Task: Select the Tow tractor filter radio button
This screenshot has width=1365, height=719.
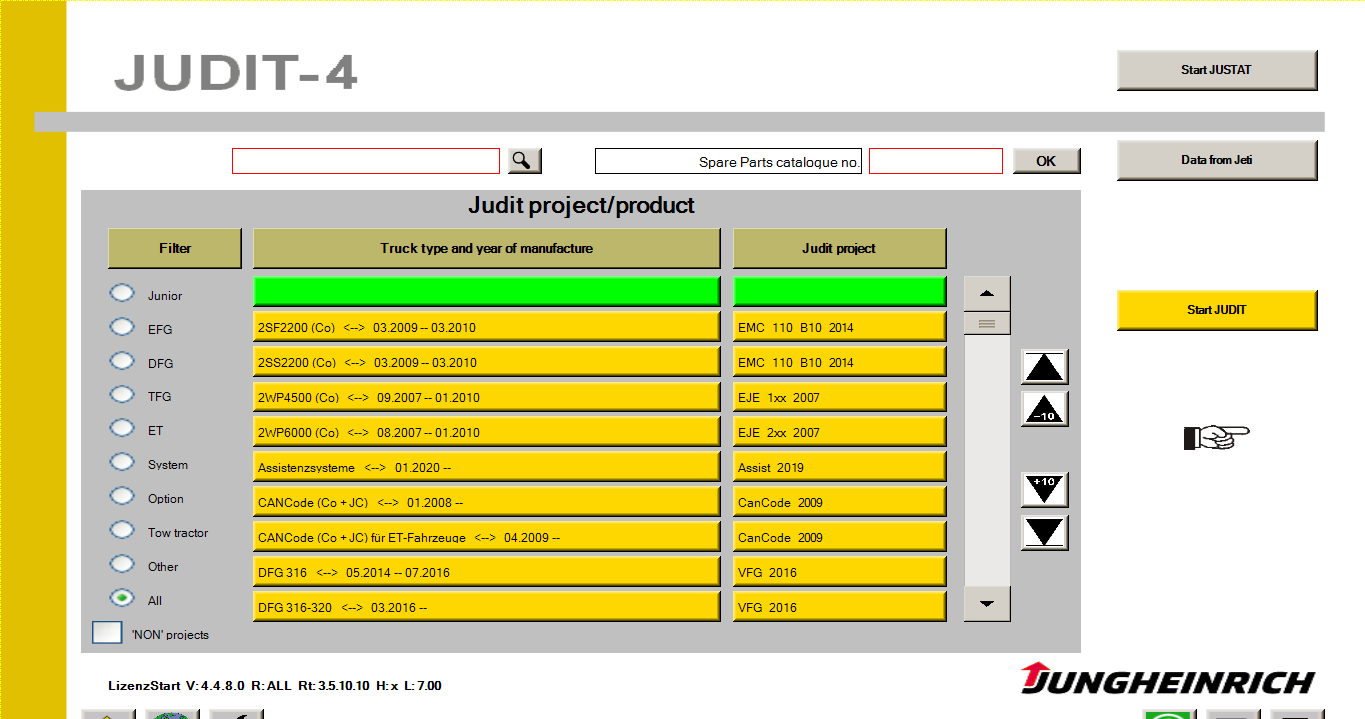Action: 122,530
